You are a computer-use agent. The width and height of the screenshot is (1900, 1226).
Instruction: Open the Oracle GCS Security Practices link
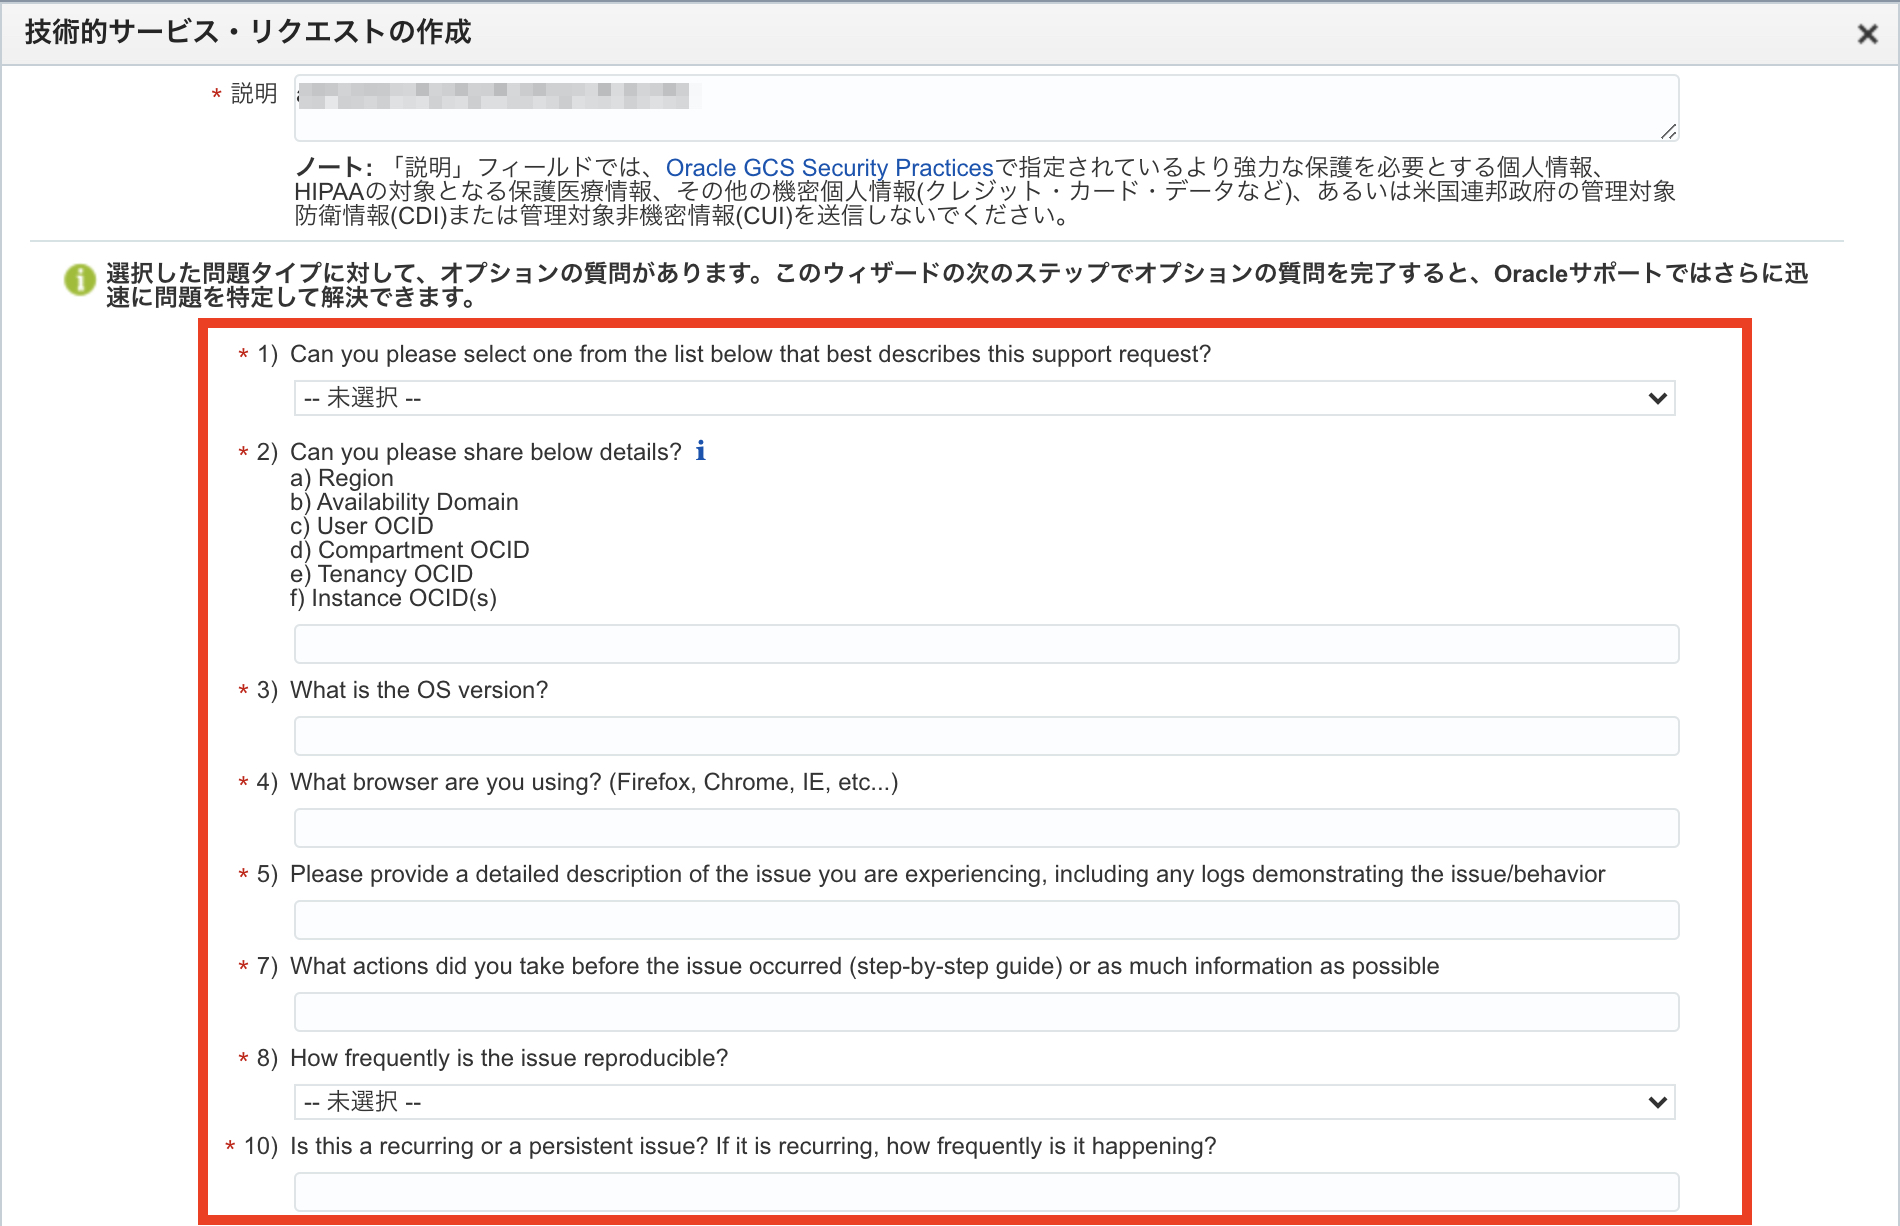click(x=829, y=168)
